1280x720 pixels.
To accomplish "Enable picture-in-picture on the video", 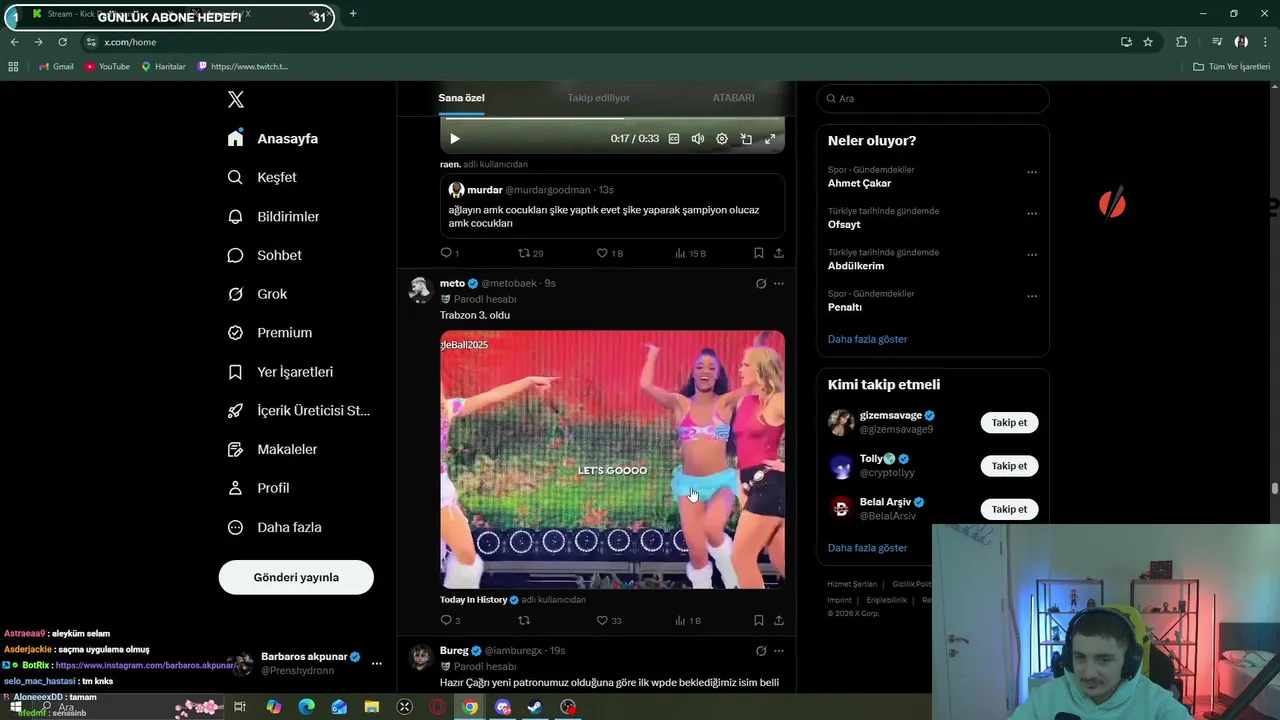I will pyautogui.click(x=746, y=139).
